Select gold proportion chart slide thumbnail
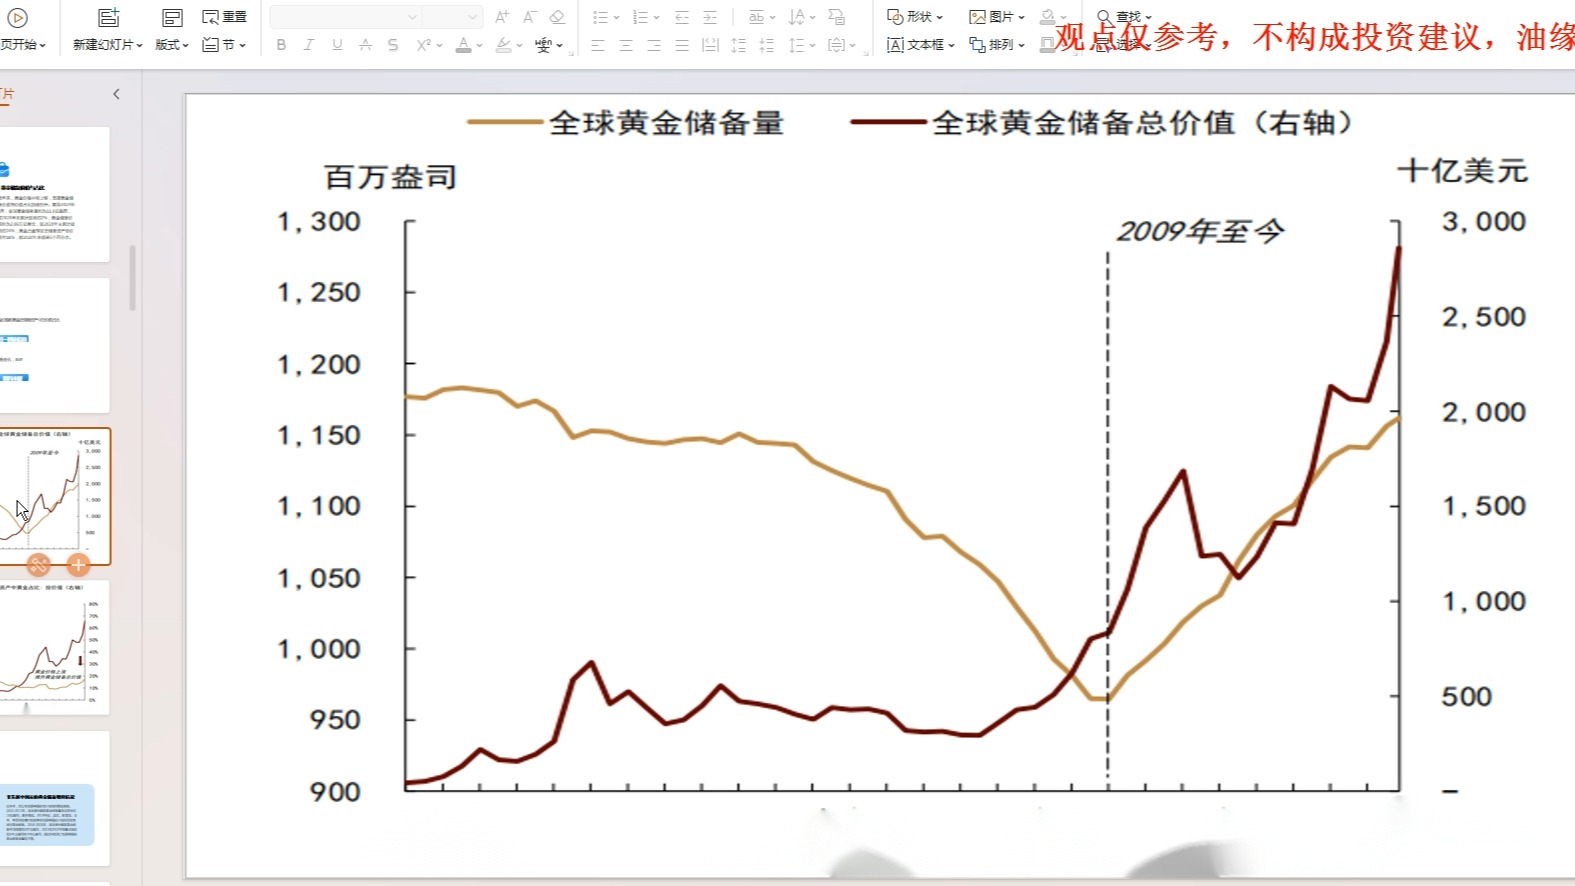The width and height of the screenshot is (1575, 886). (x=53, y=647)
